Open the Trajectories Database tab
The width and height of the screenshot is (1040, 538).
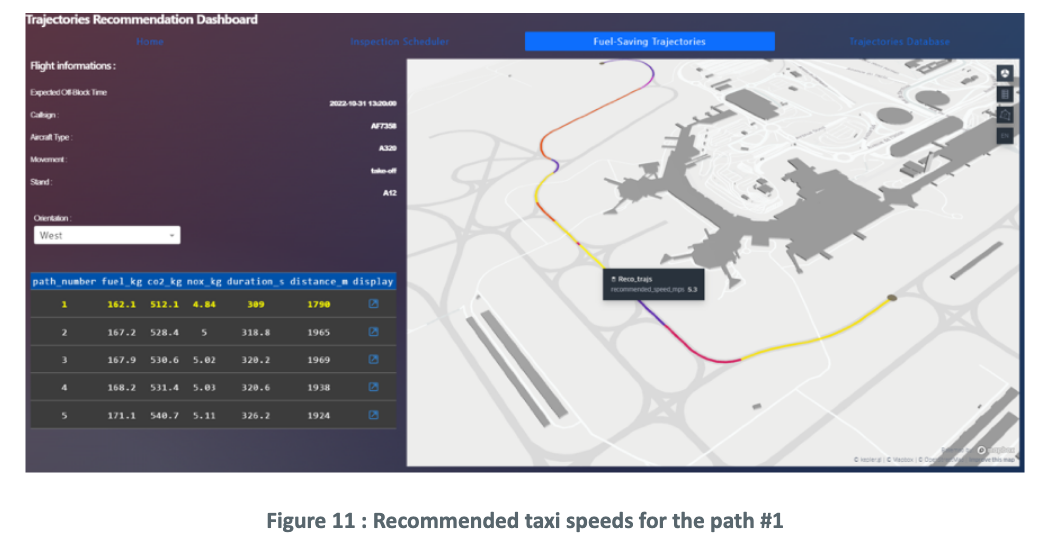(x=899, y=42)
